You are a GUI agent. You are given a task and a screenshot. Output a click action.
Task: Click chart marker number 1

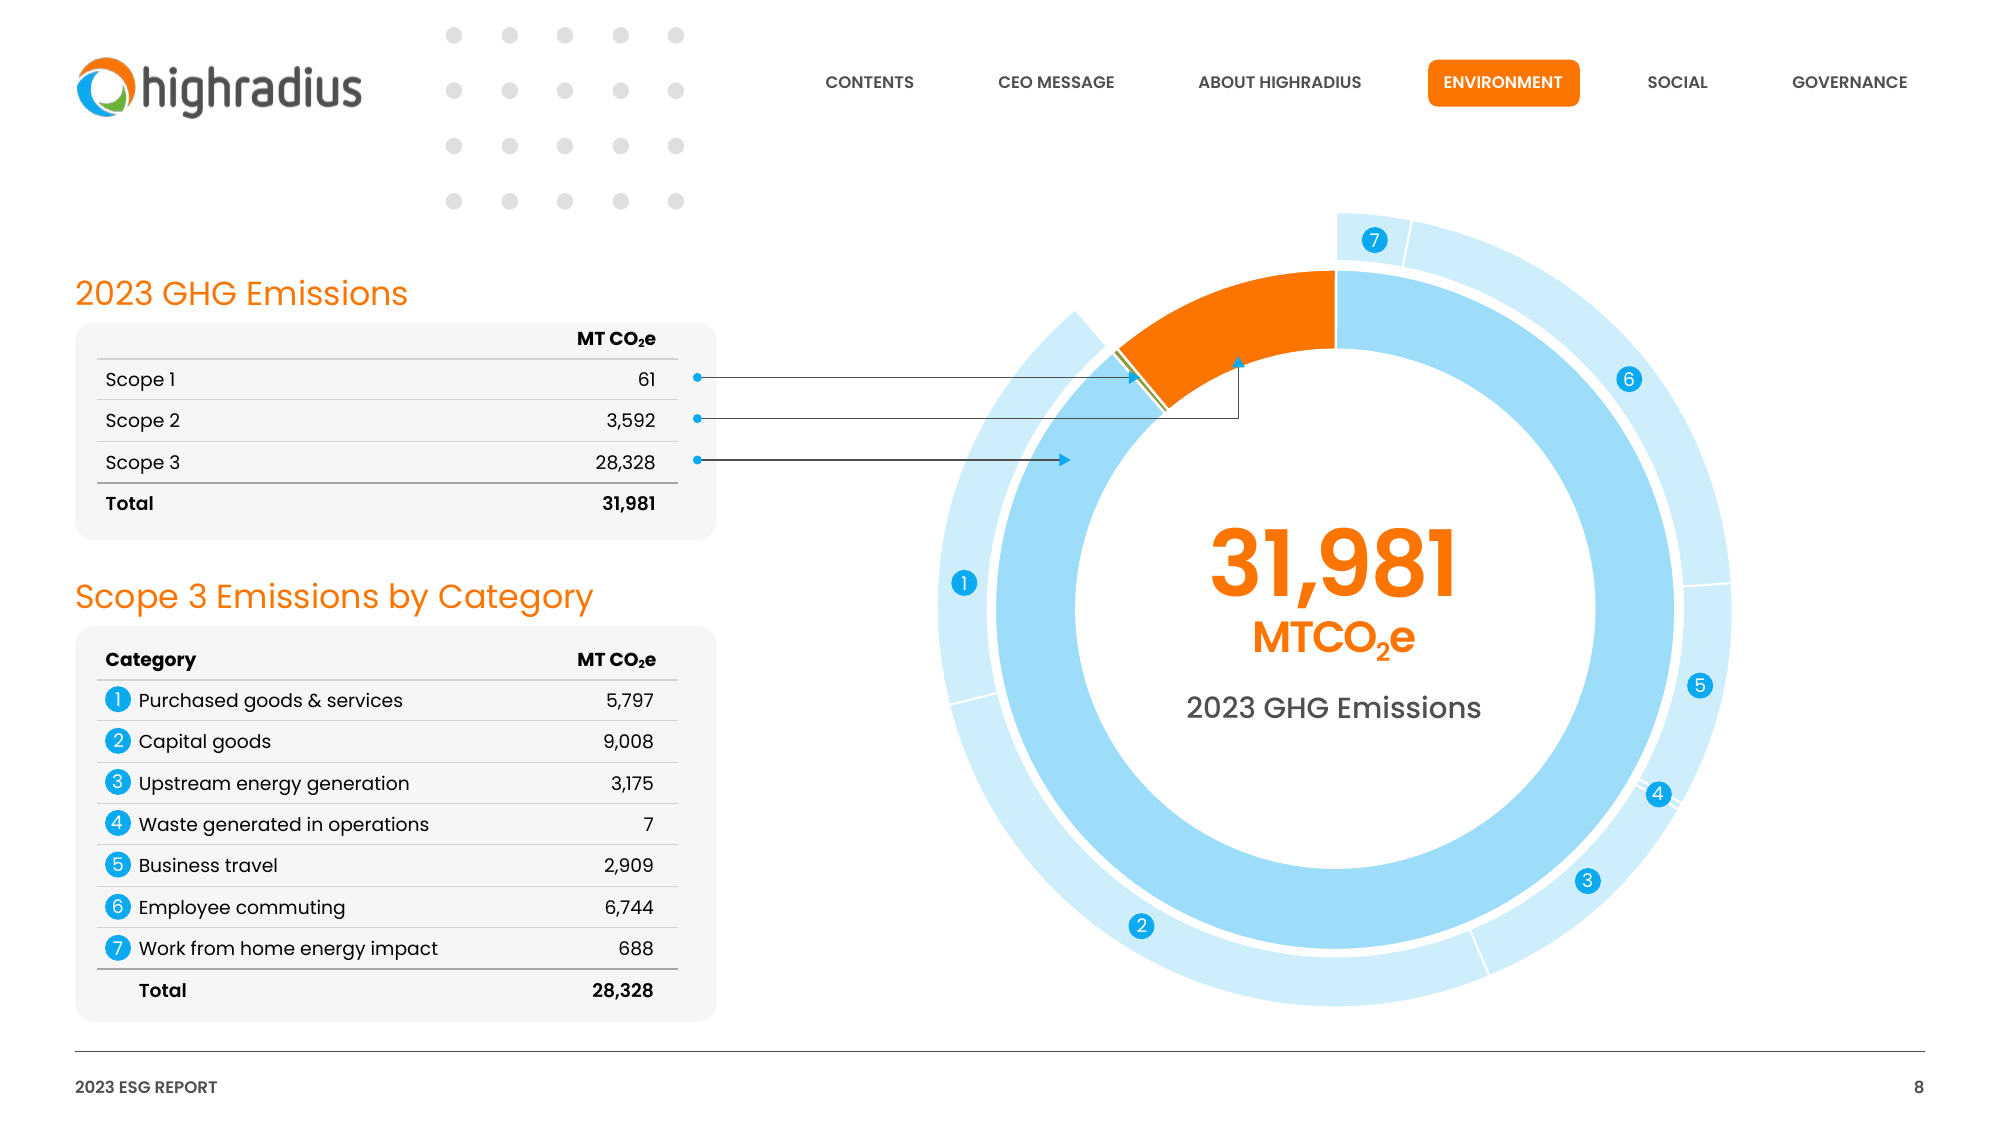coord(964,583)
